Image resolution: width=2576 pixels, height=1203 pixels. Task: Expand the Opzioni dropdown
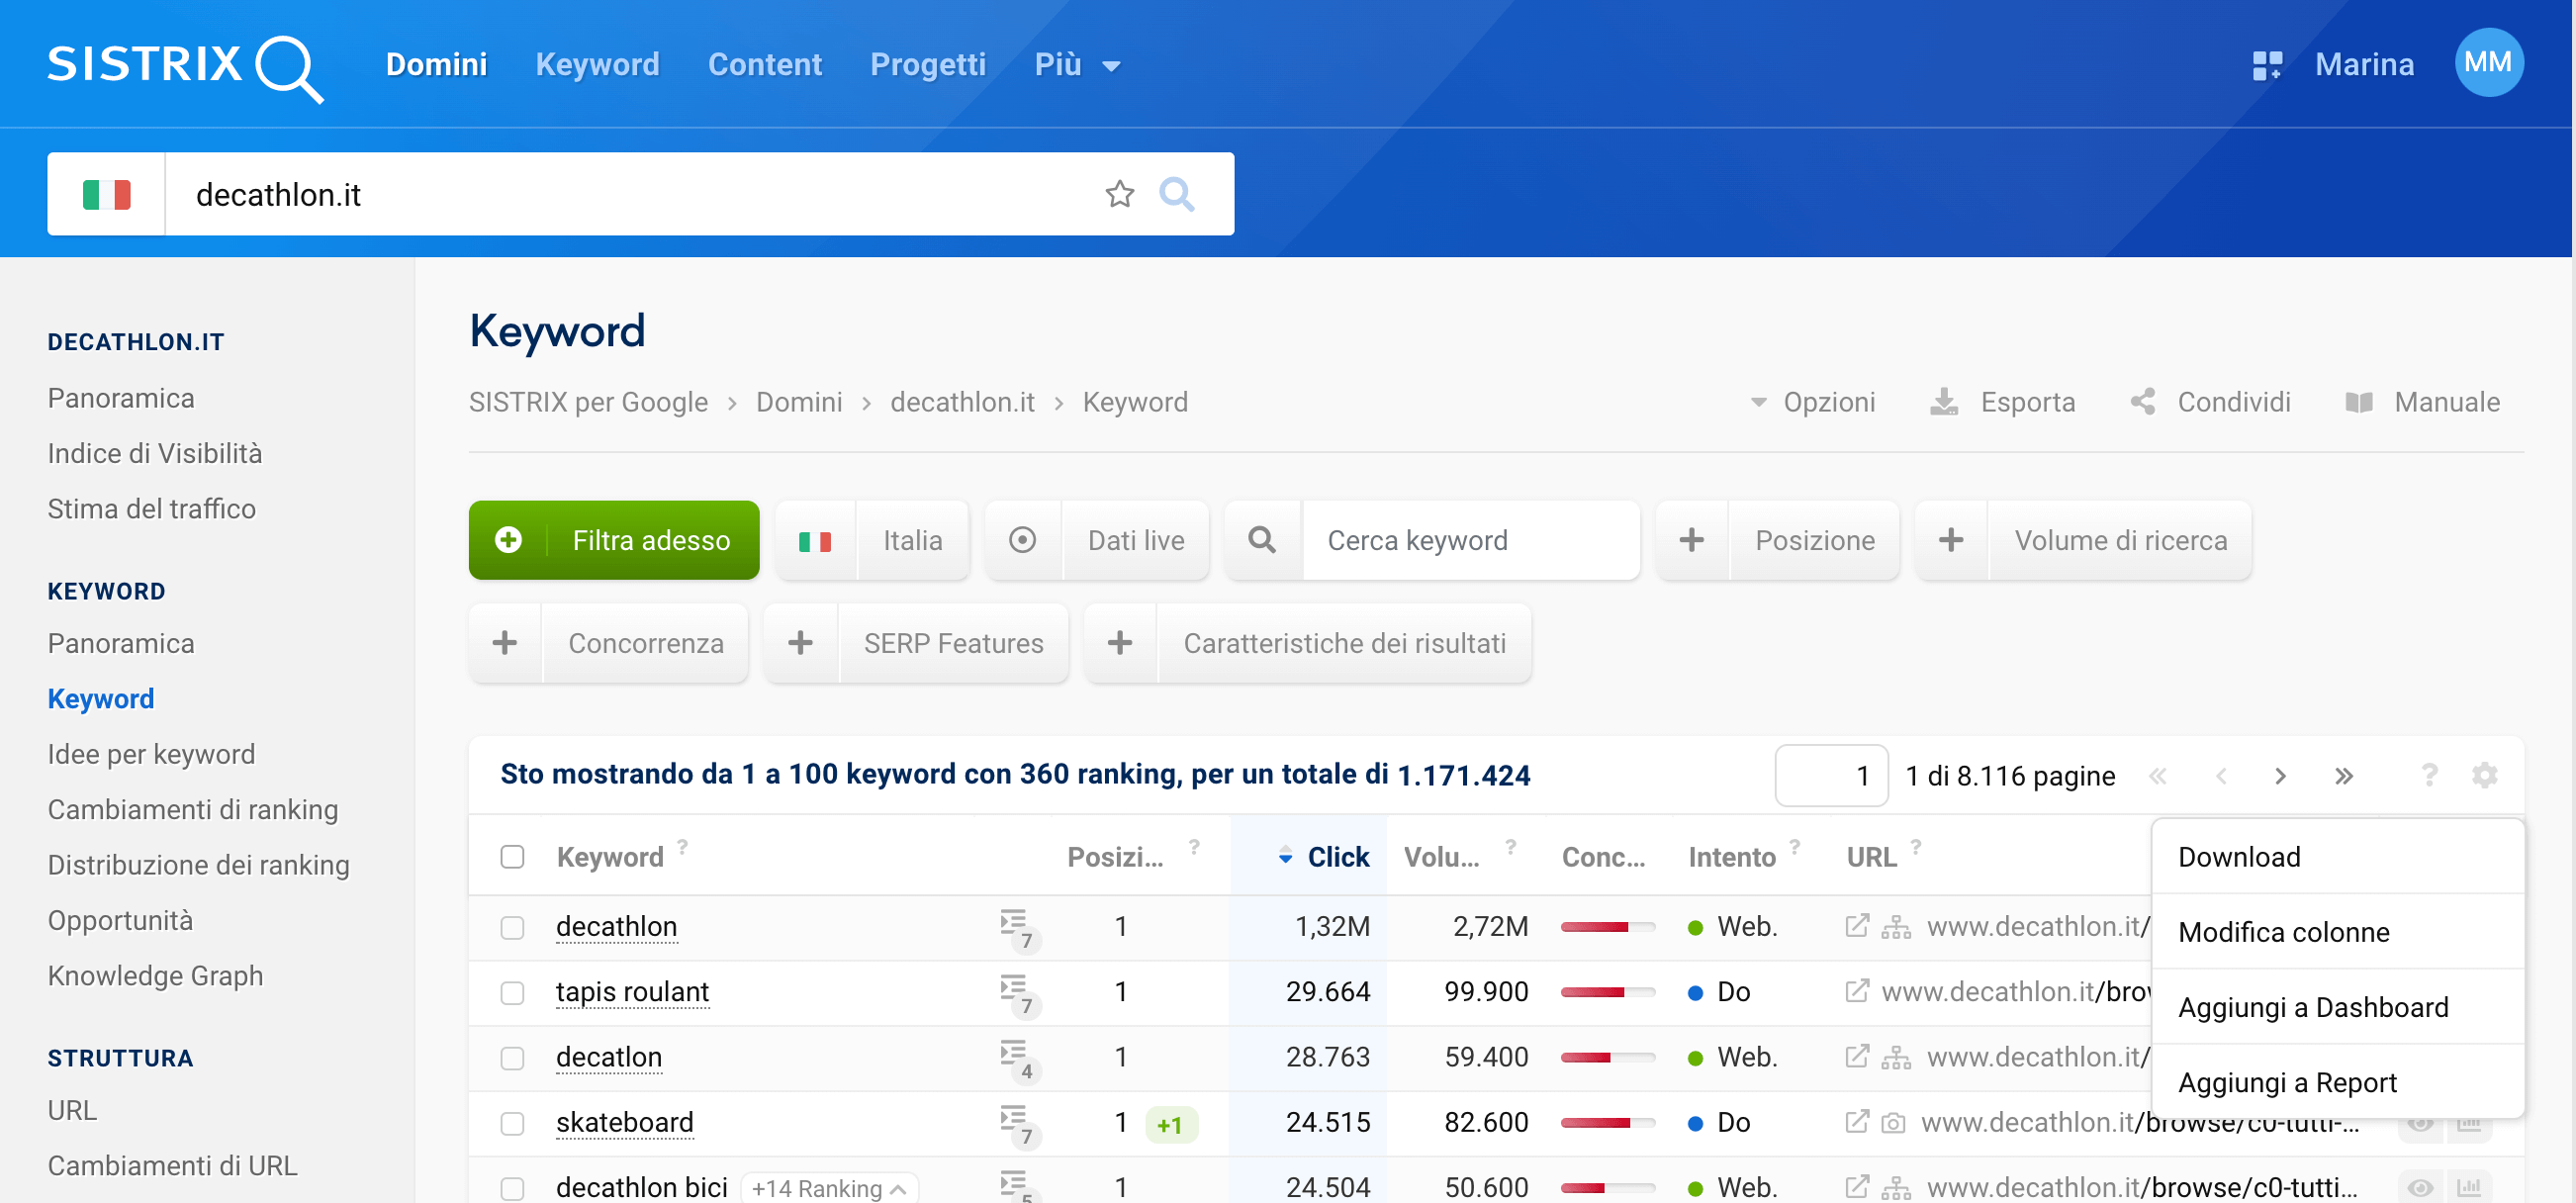(x=1812, y=402)
